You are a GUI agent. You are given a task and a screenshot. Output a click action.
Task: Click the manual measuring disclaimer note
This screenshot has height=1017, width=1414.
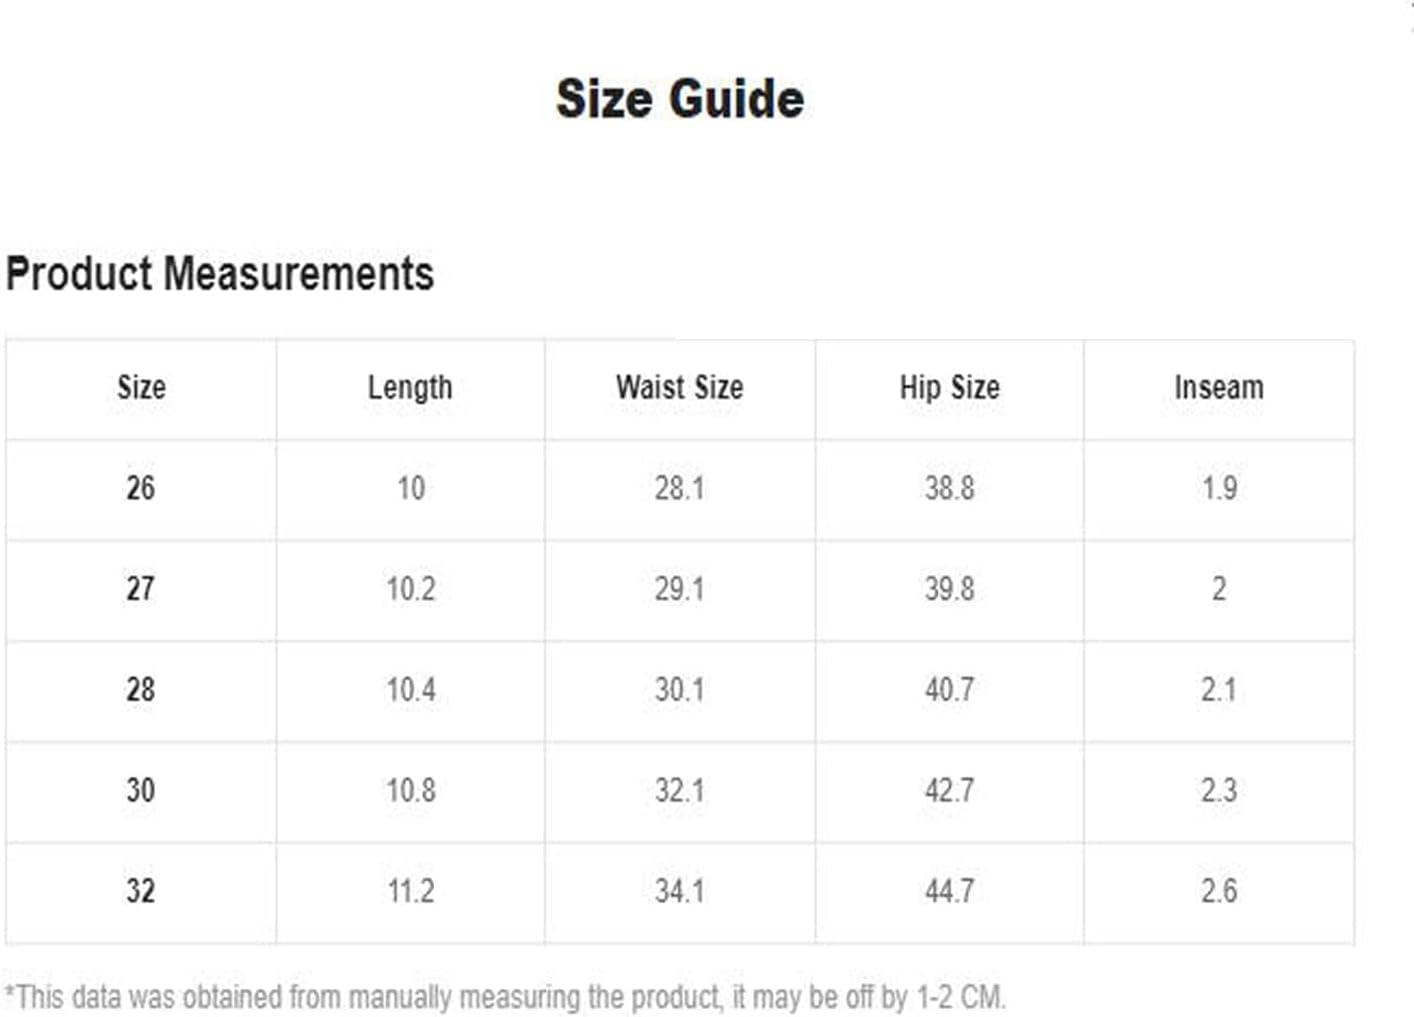506,997
